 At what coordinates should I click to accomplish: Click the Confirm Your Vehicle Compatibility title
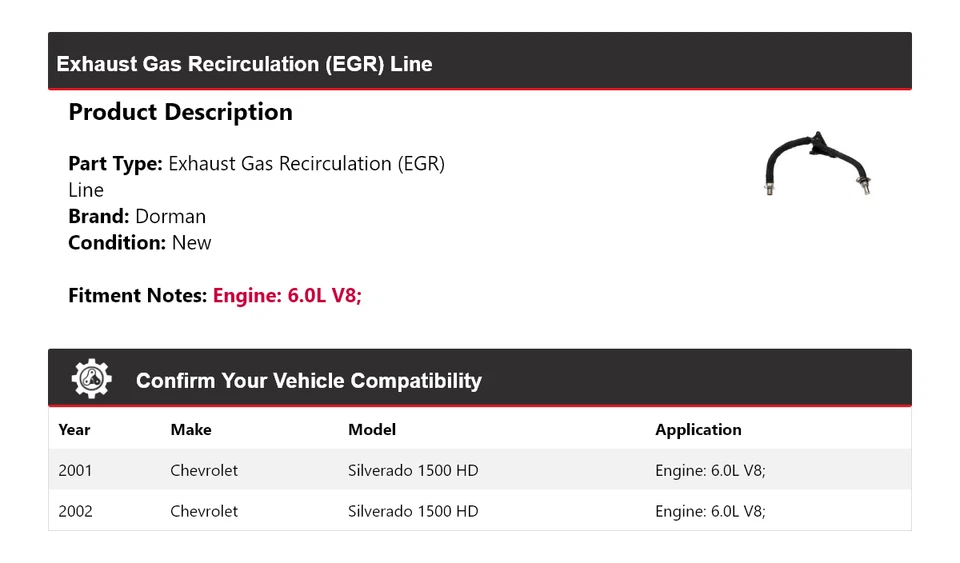click(308, 381)
